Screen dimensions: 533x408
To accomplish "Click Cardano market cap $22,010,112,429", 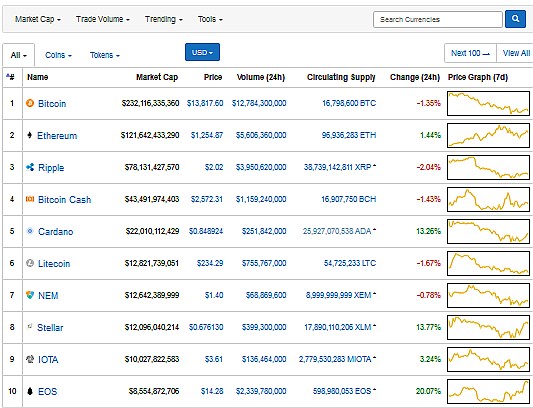I will (x=152, y=231).
